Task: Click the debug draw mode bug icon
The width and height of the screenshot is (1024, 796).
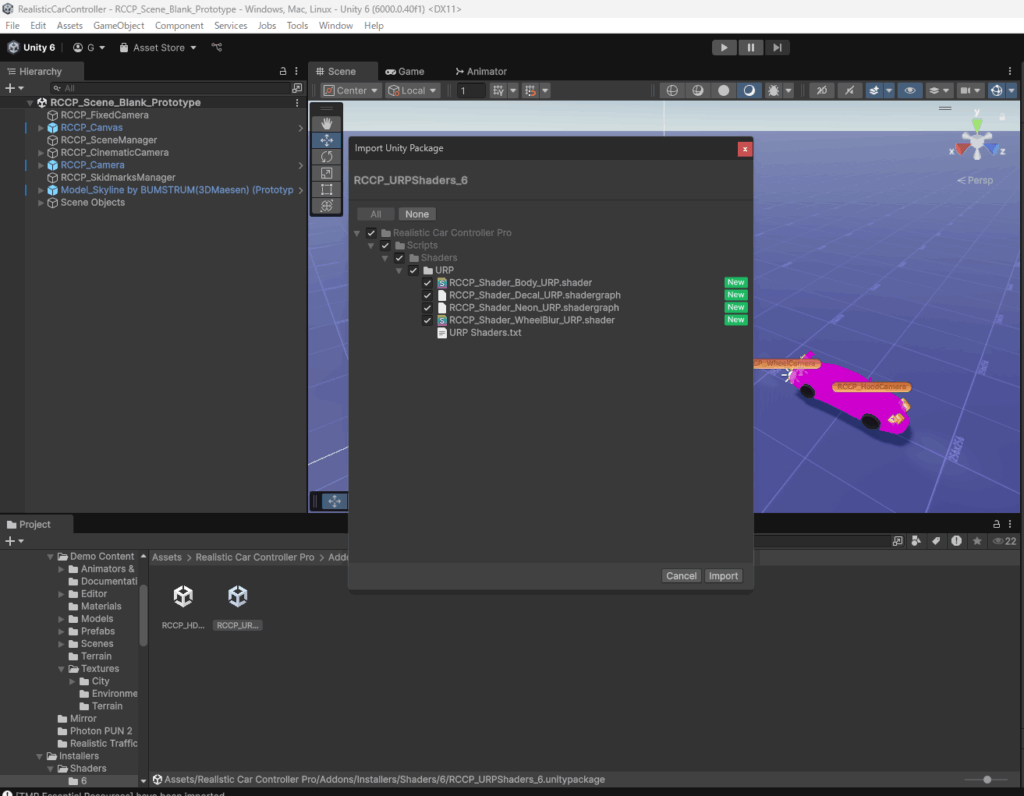Action: [774, 91]
